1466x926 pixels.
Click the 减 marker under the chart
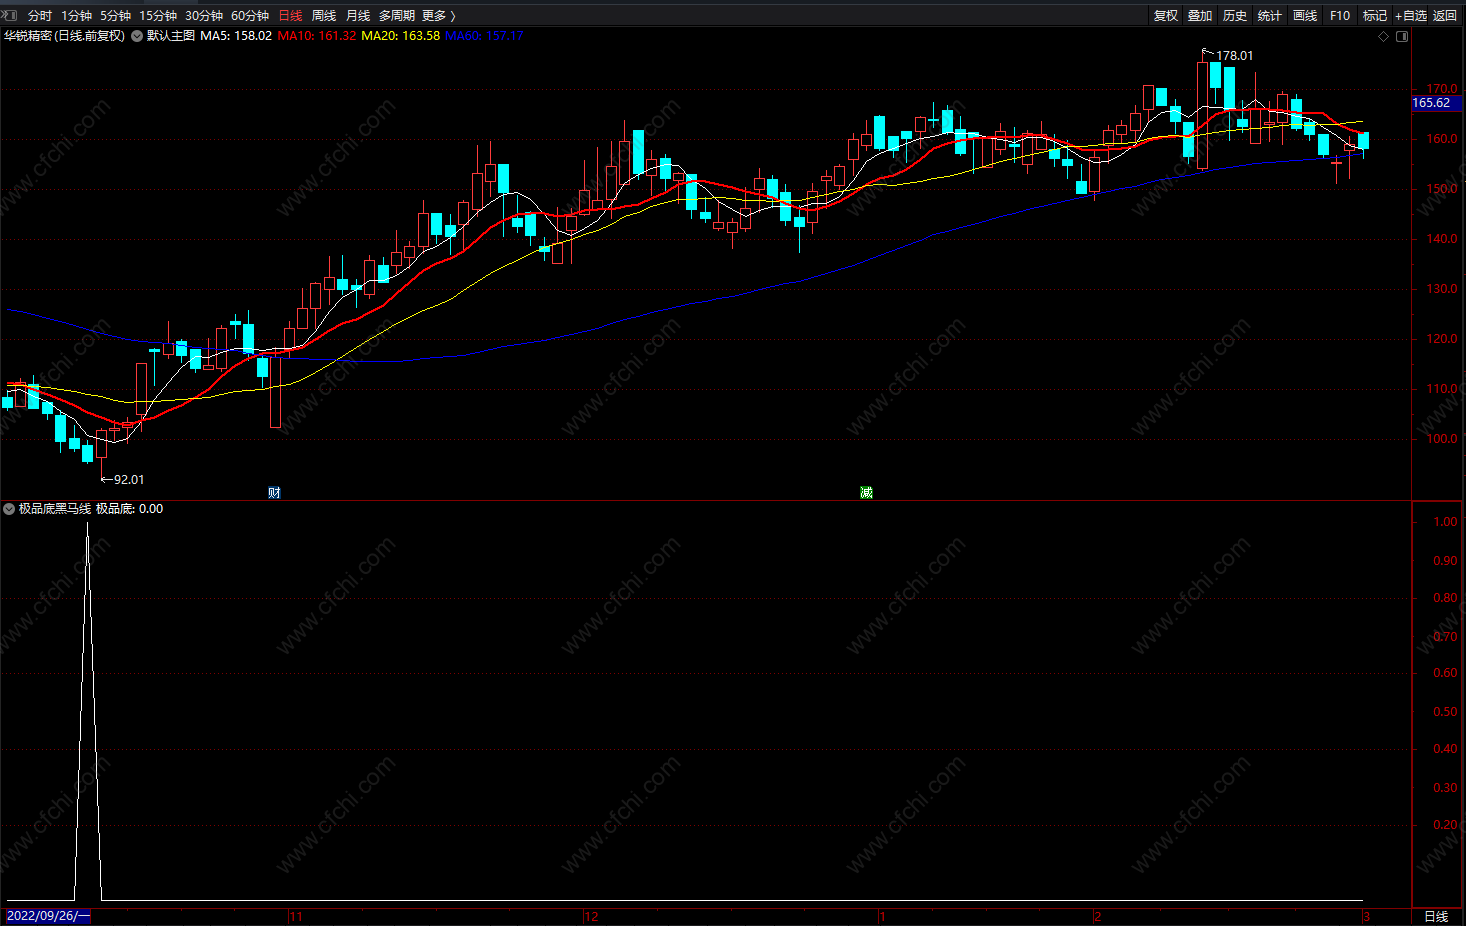tap(866, 493)
